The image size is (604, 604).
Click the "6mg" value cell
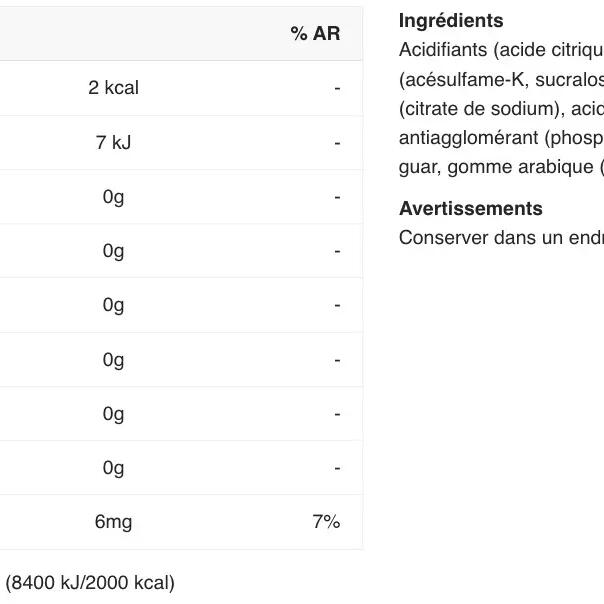(x=113, y=522)
